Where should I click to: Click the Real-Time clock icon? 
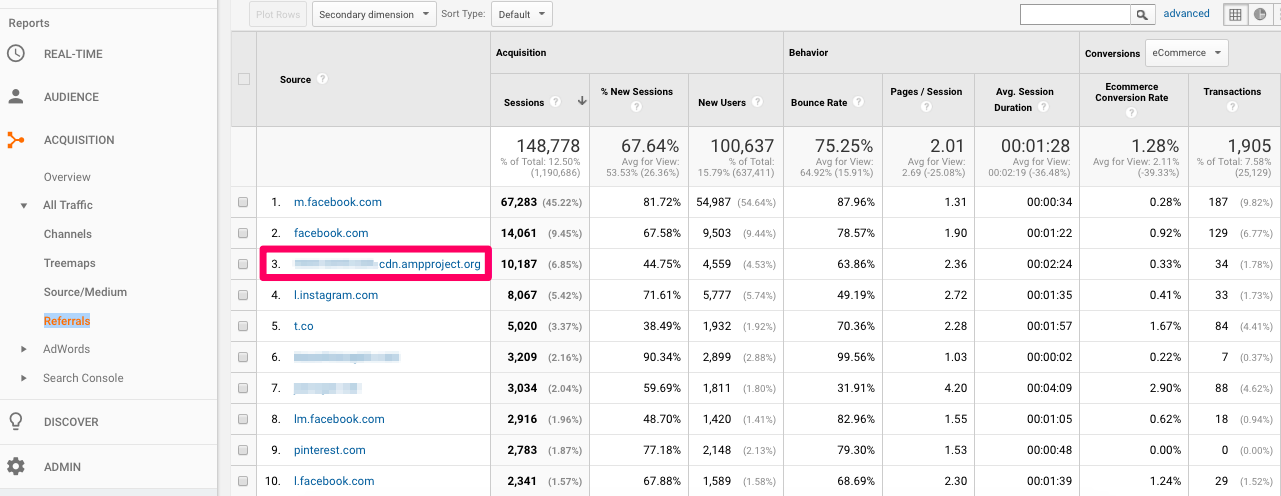coord(16,54)
